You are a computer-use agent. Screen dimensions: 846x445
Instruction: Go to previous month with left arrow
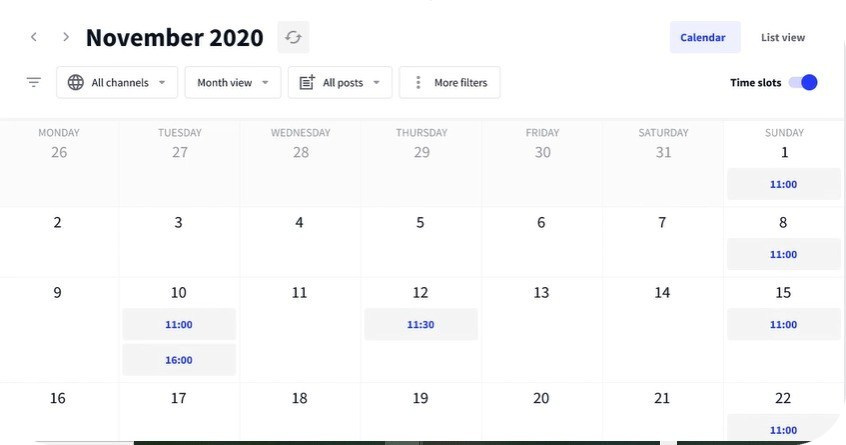[34, 37]
